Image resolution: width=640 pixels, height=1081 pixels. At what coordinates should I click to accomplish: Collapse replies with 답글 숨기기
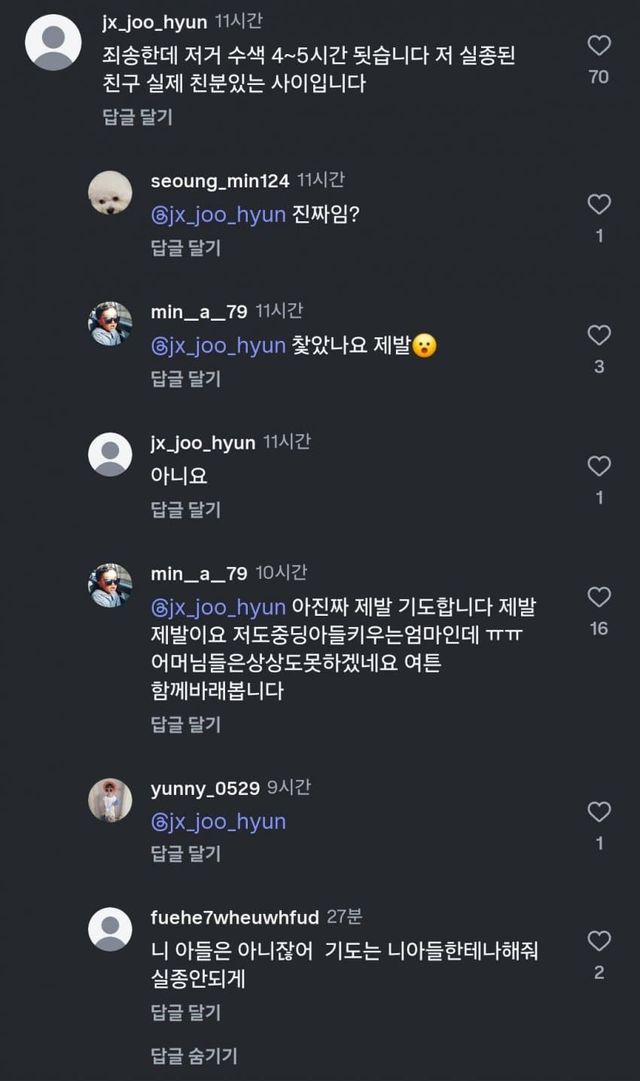pos(194,1055)
